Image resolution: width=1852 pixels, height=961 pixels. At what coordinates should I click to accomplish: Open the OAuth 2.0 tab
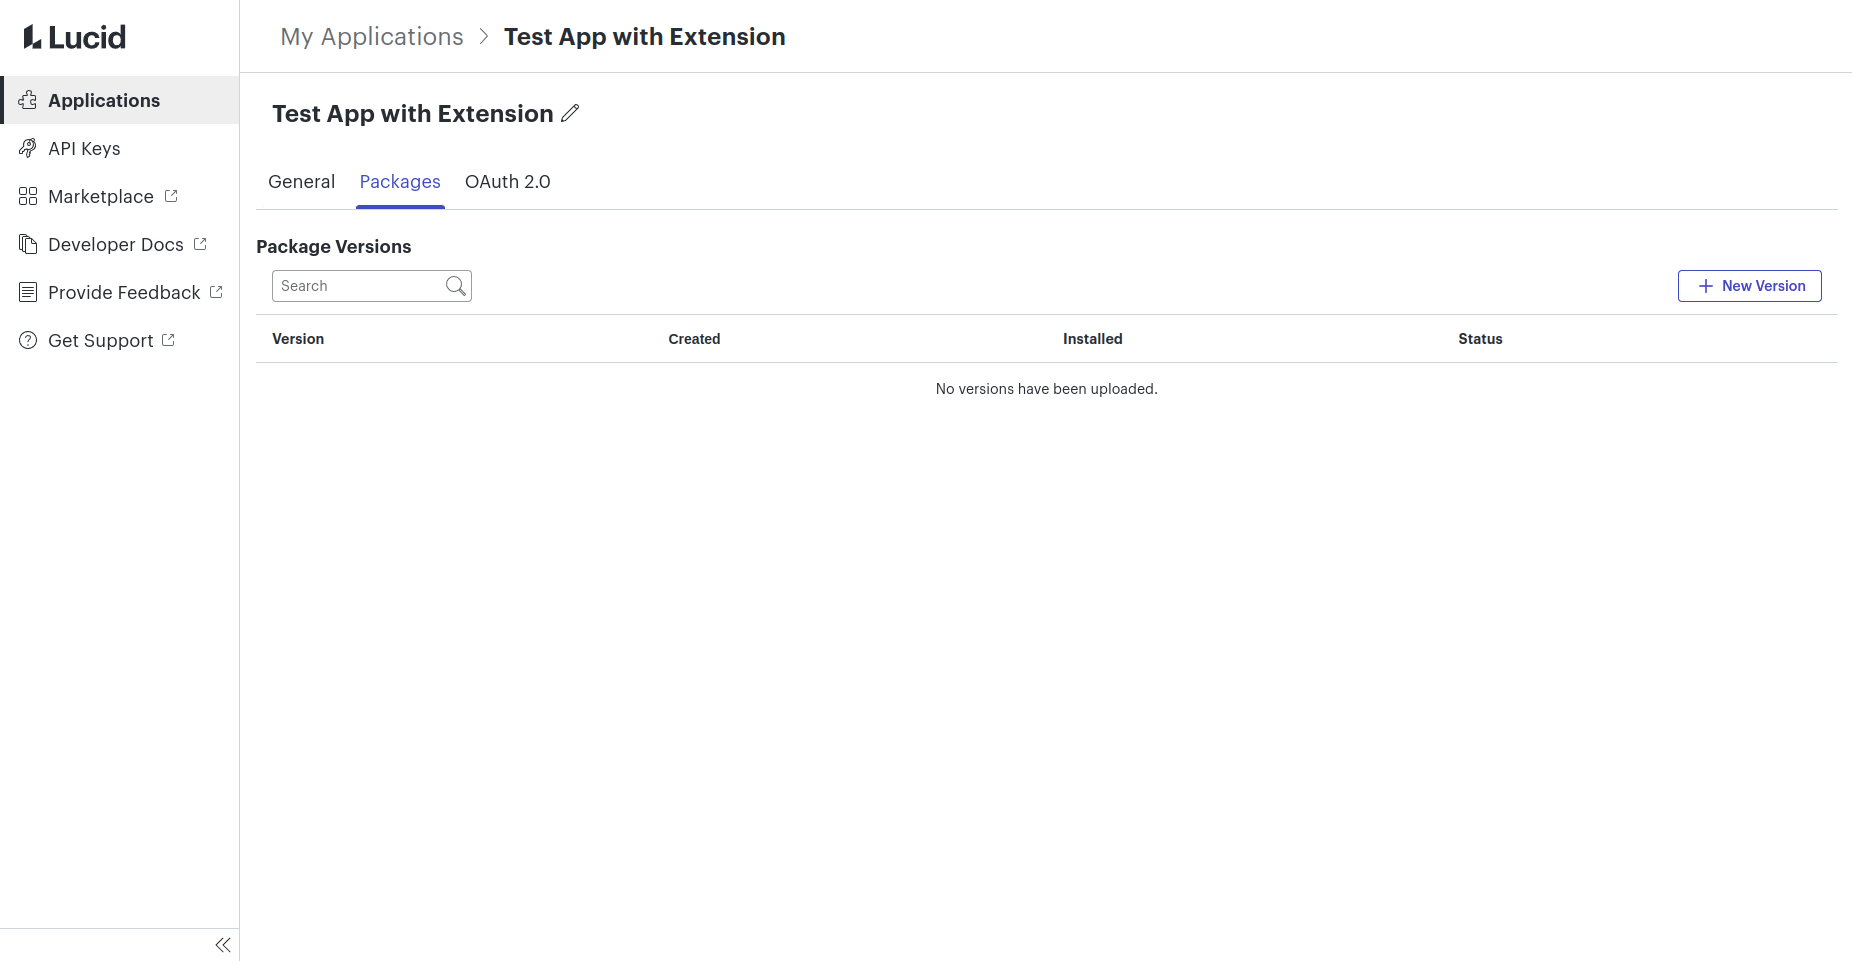tap(508, 182)
